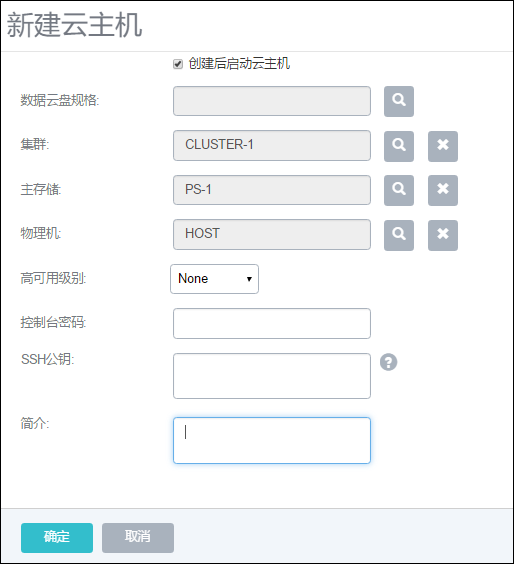Viewport: 514px width, 564px height.
Task: Open cluster search for CLUSTER-1
Action: tap(399, 146)
